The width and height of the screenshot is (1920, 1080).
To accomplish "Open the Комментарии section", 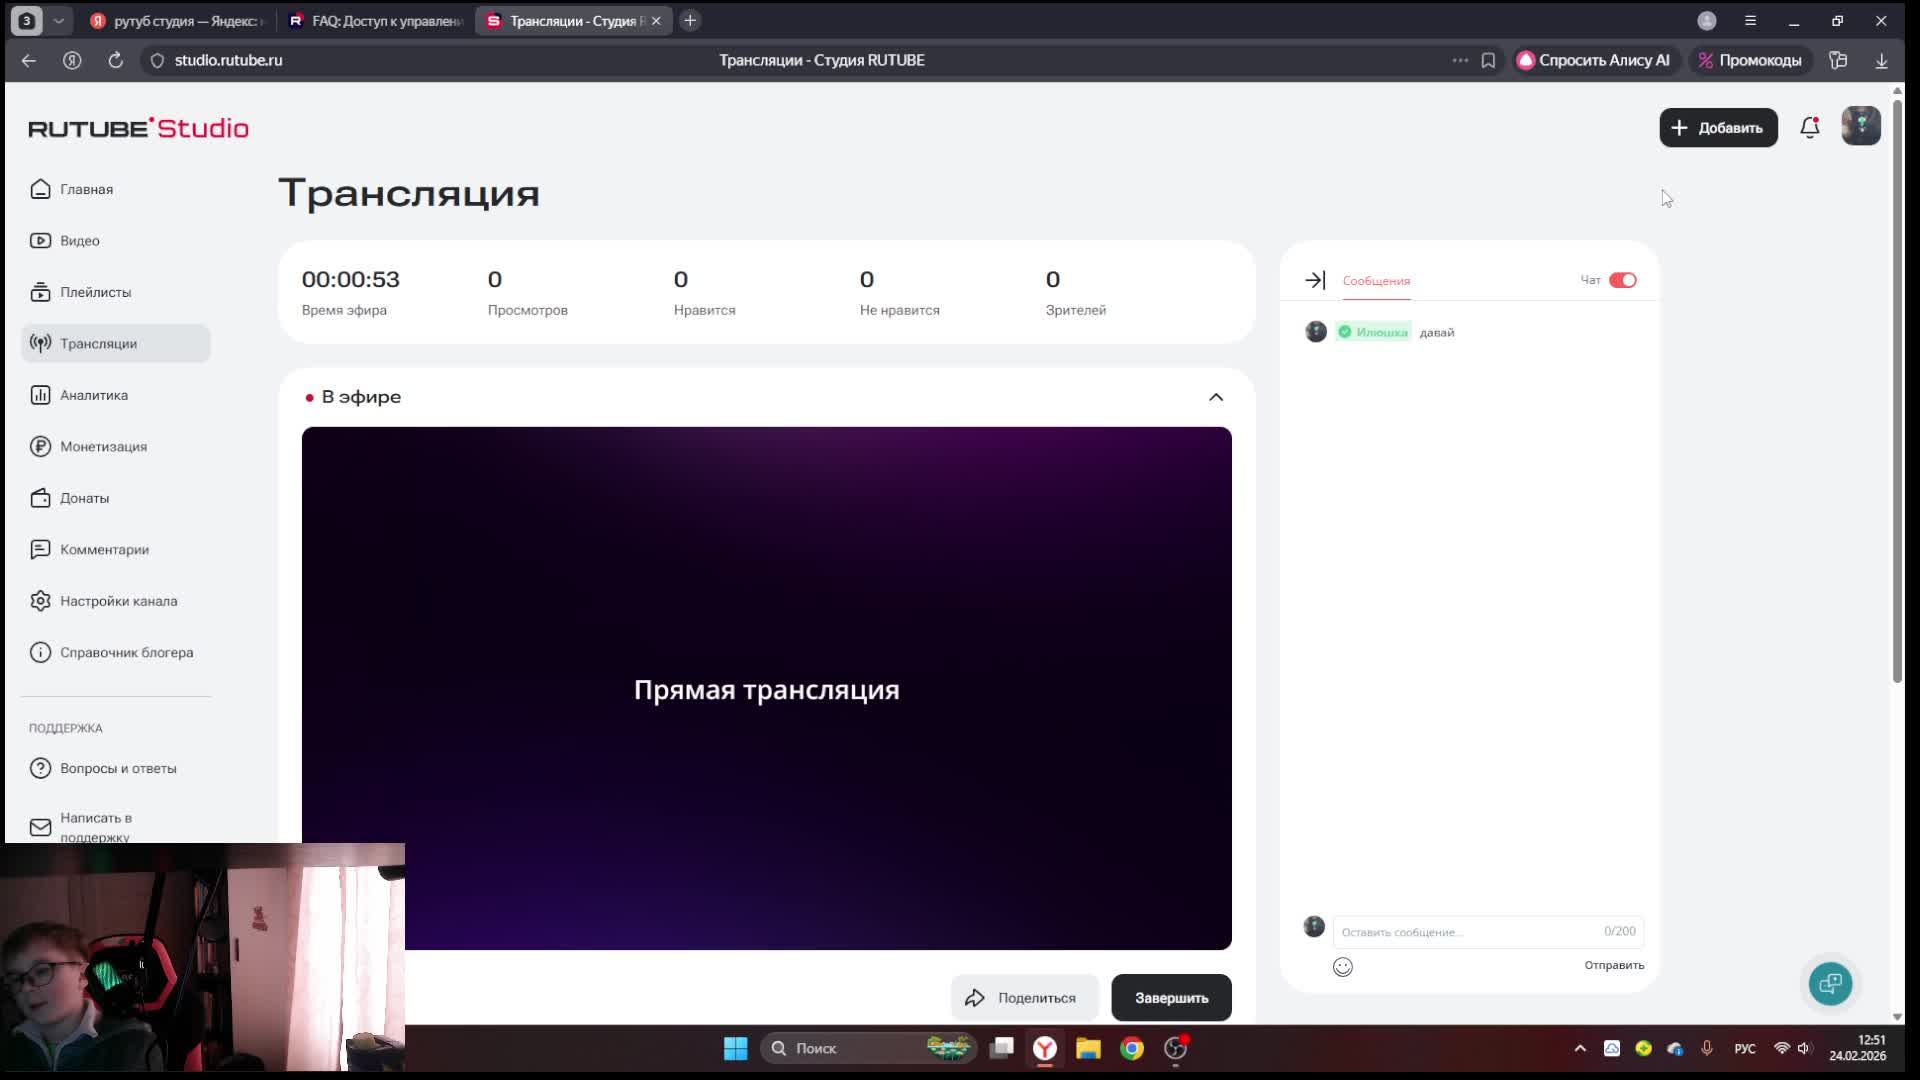I will 104,550.
